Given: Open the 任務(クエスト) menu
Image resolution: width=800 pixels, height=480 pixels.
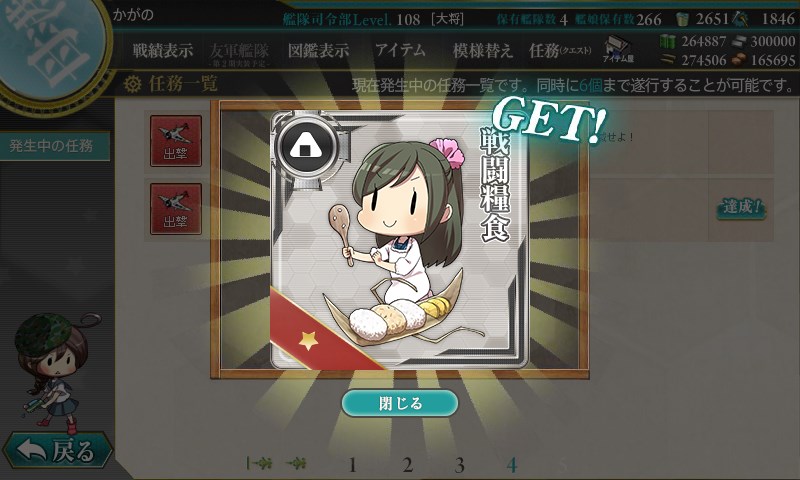Looking at the screenshot, I should (560, 50).
